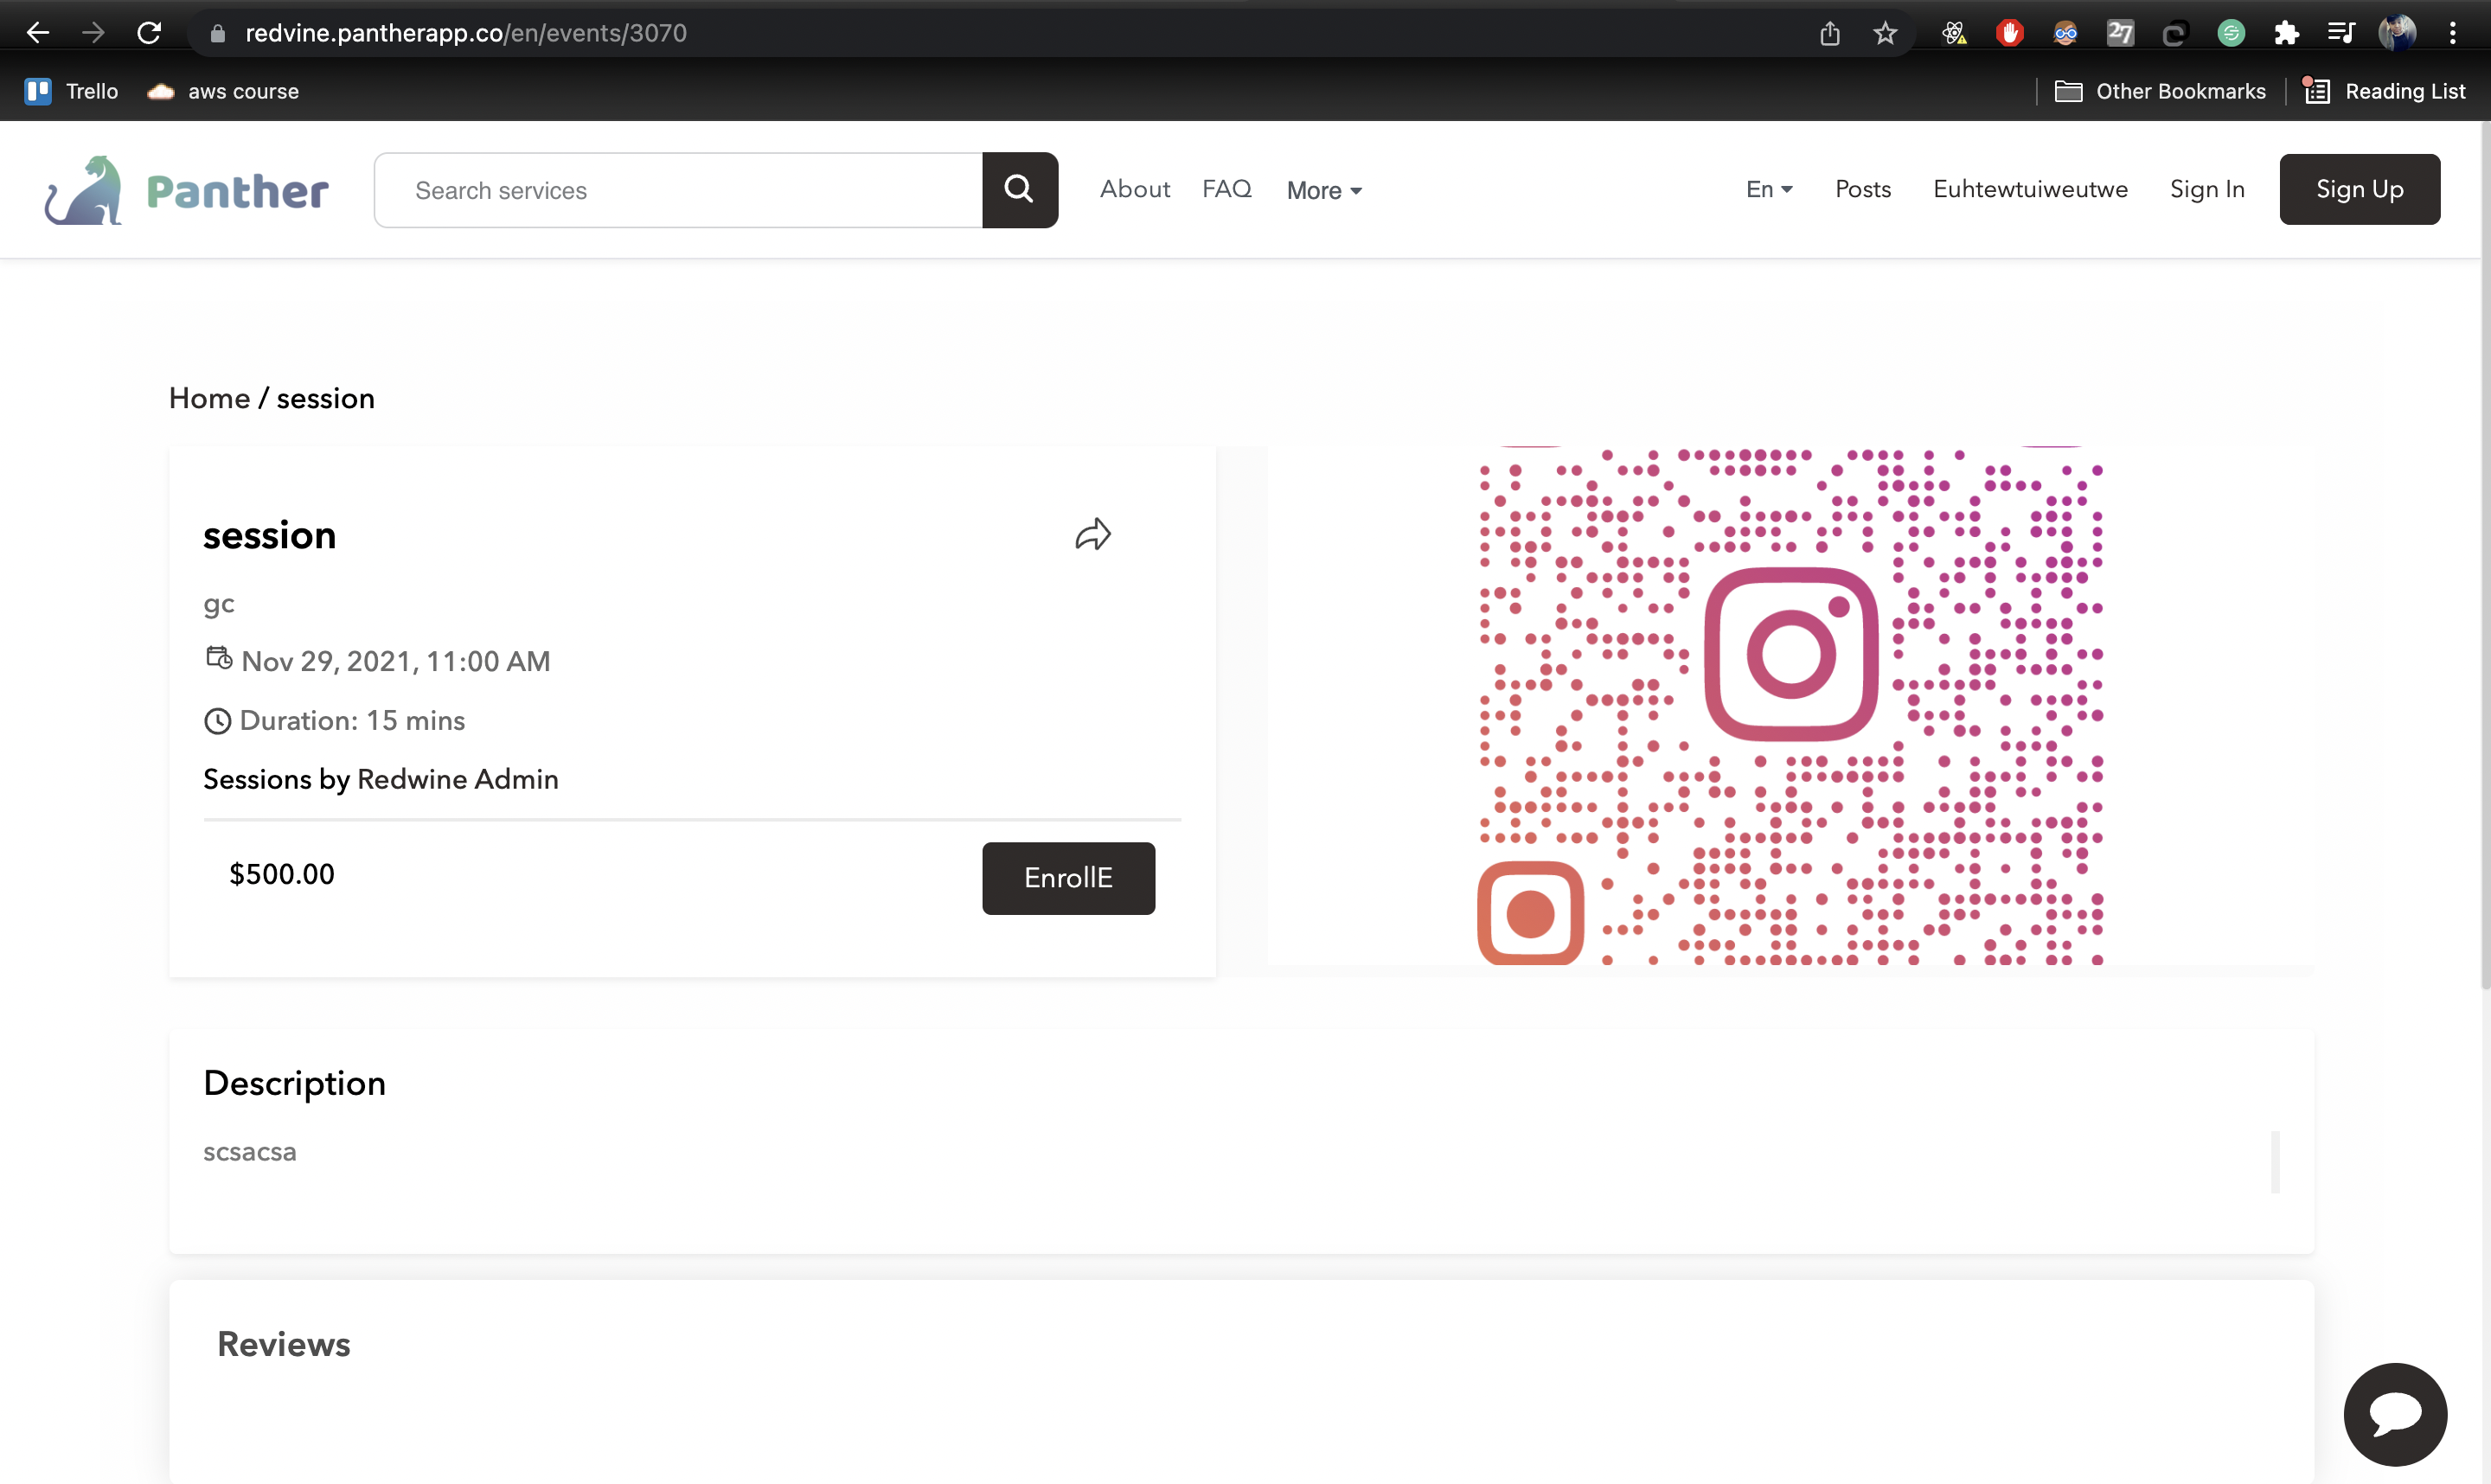The width and height of the screenshot is (2491, 1484).
Task: Expand the More dropdown menu
Action: 1323,190
